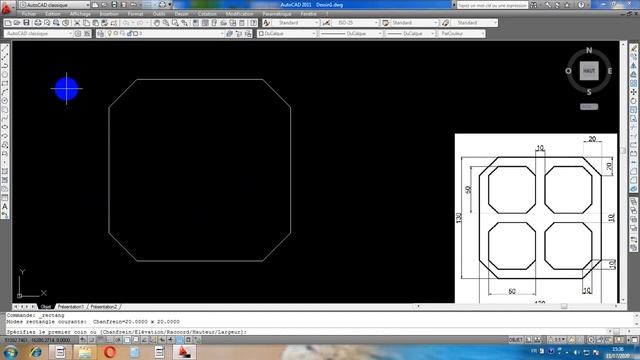Open the ParCouleur plot style dropdown
Viewport: 640px width, 360px height.
point(462,33)
